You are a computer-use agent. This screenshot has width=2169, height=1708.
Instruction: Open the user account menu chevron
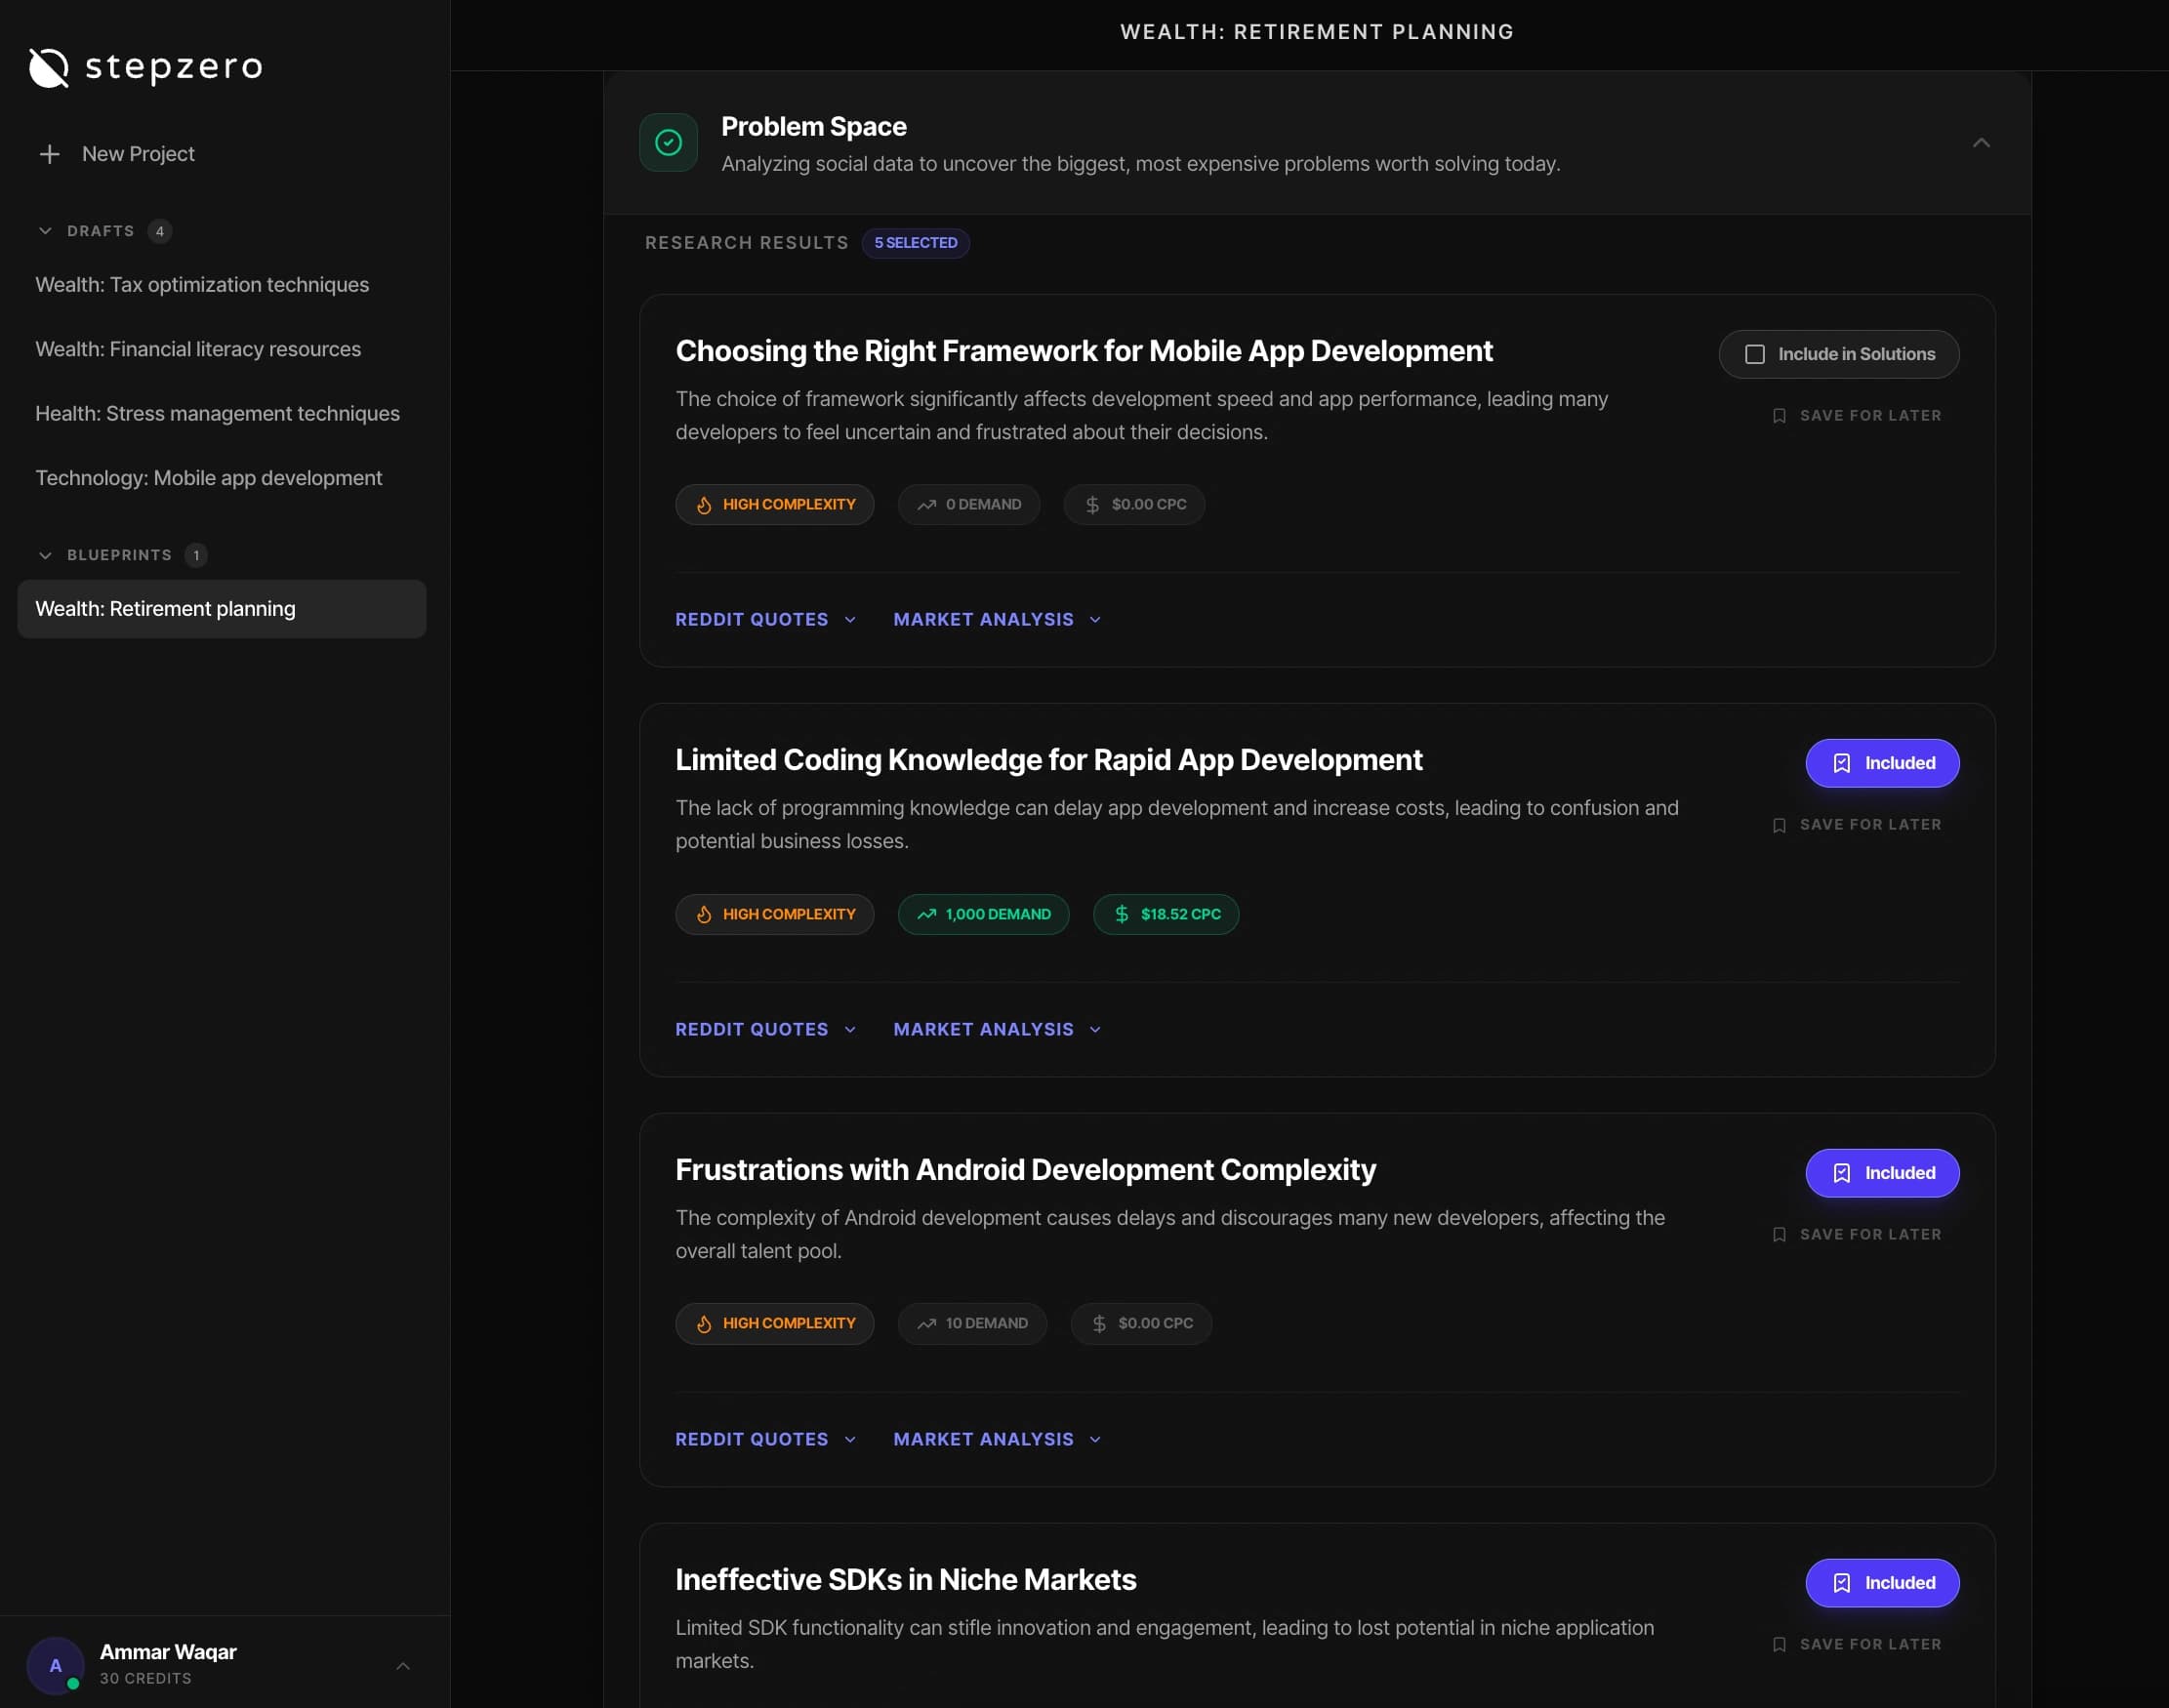pos(403,1665)
